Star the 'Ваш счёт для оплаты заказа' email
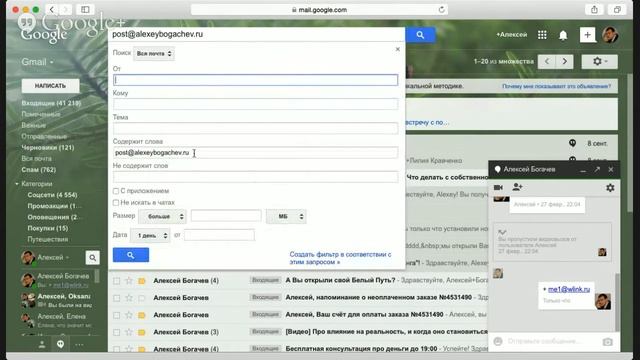The image size is (640, 360). (129, 315)
